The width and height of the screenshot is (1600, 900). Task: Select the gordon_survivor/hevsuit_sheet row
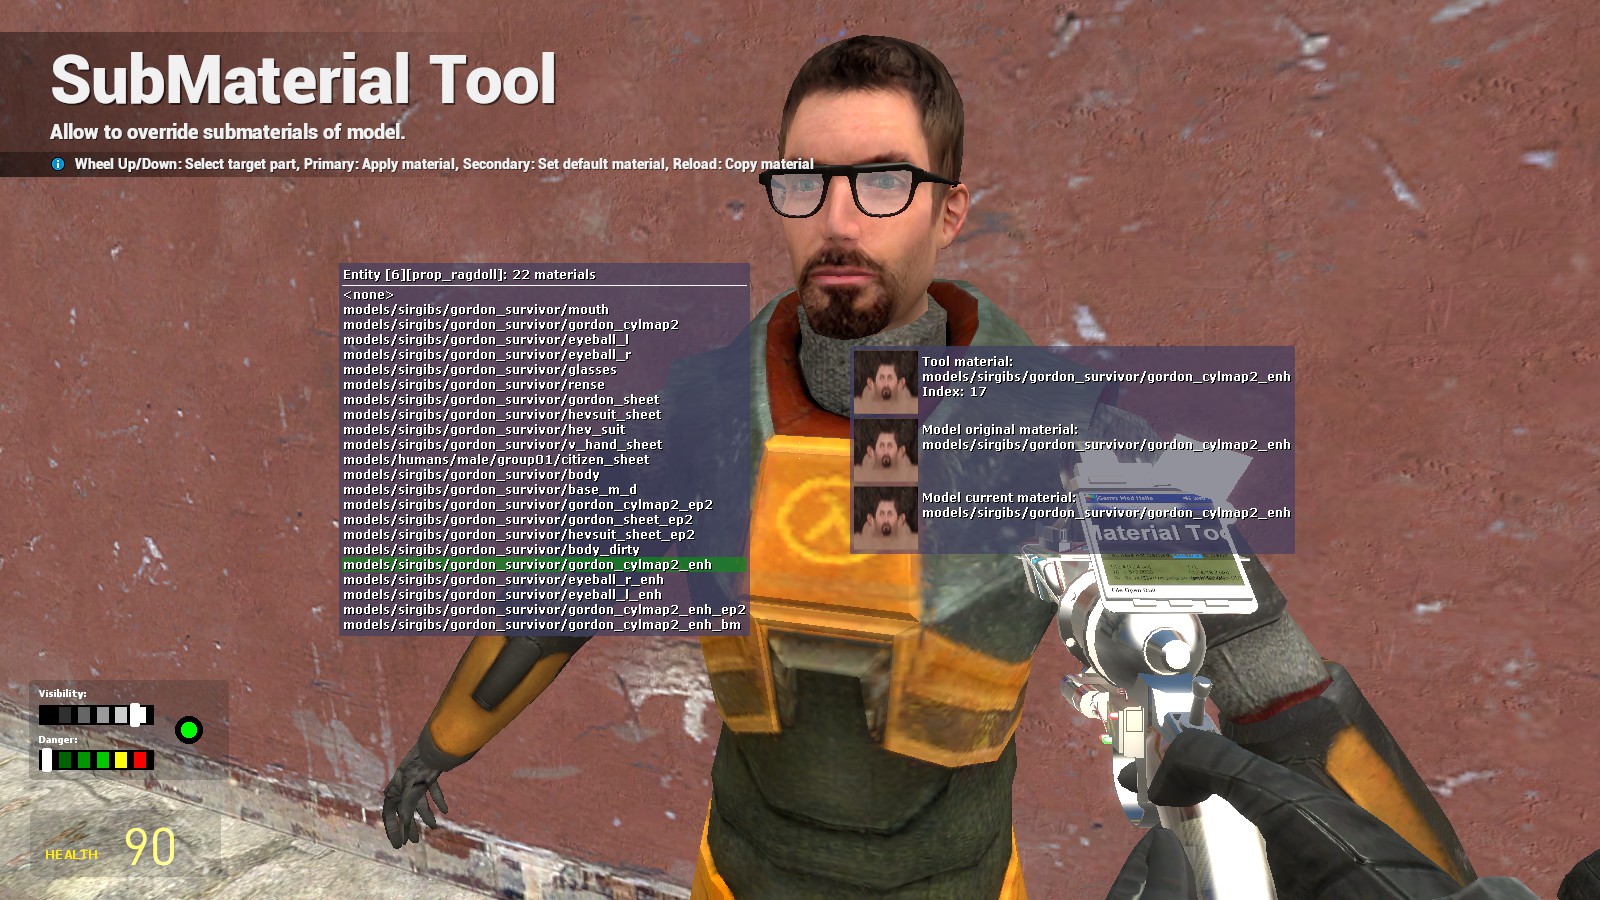pos(544,415)
